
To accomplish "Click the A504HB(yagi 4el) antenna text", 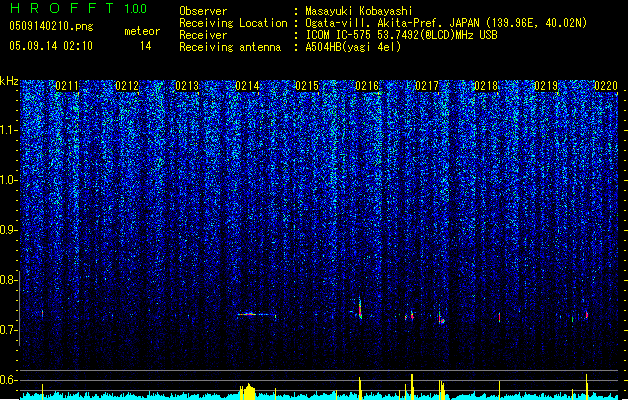I will [x=353, y=47].
